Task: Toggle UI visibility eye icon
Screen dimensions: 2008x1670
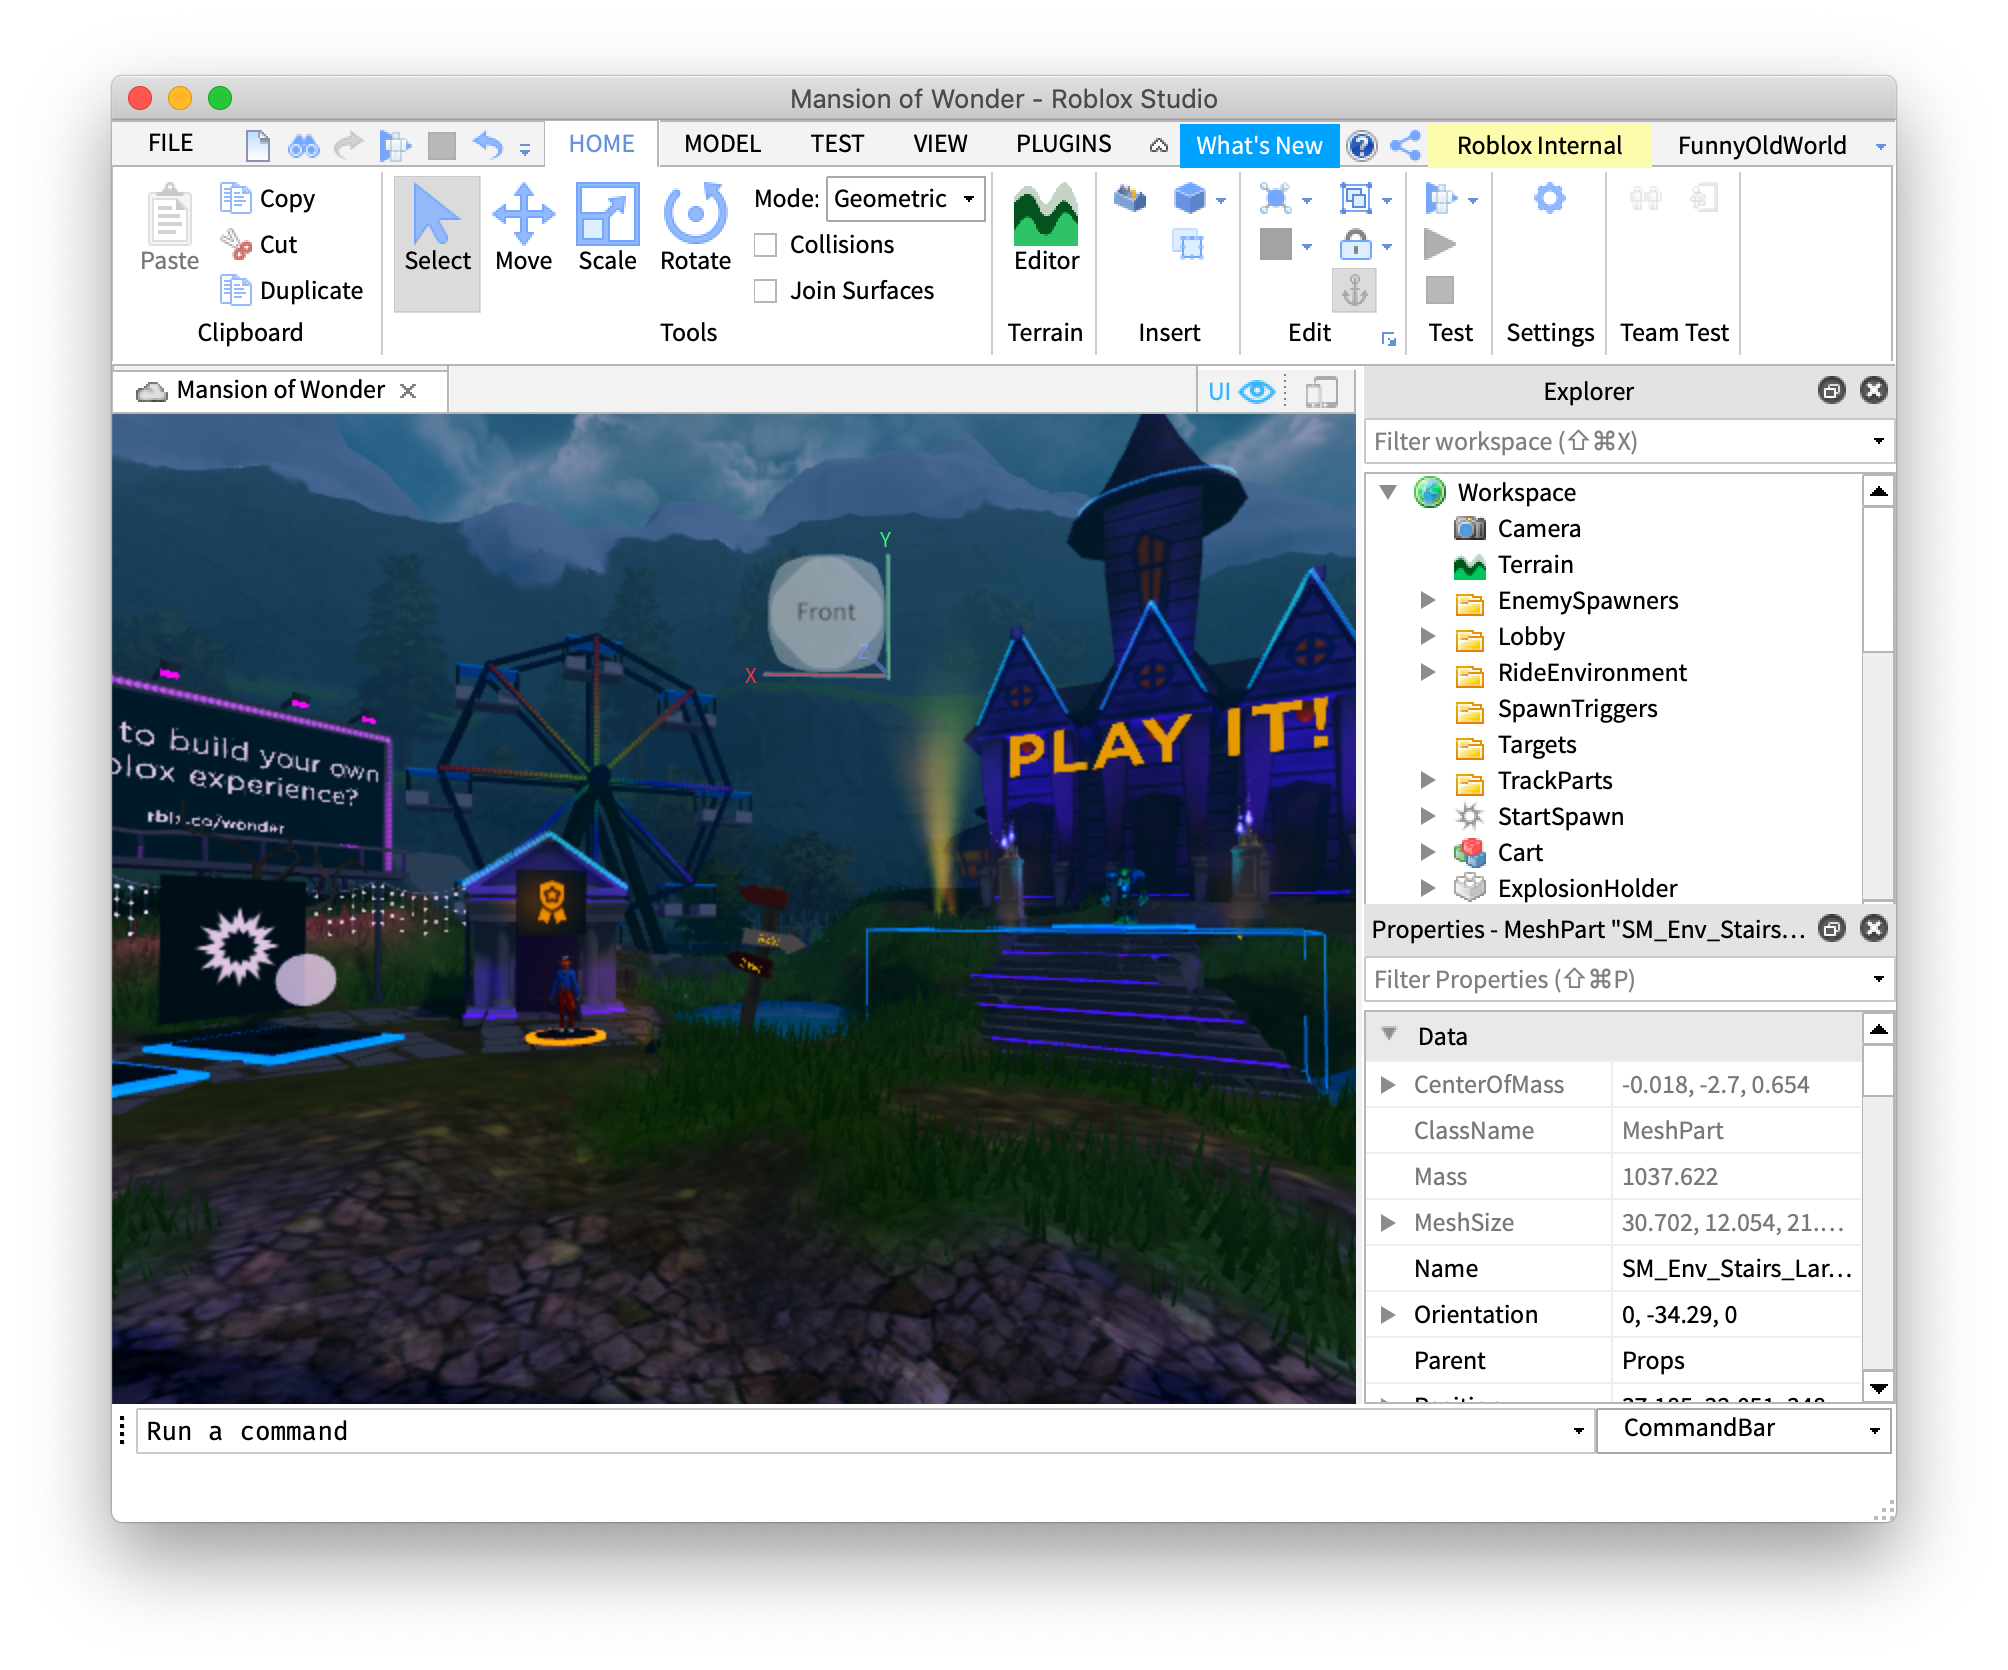Action: (1256, 391)
